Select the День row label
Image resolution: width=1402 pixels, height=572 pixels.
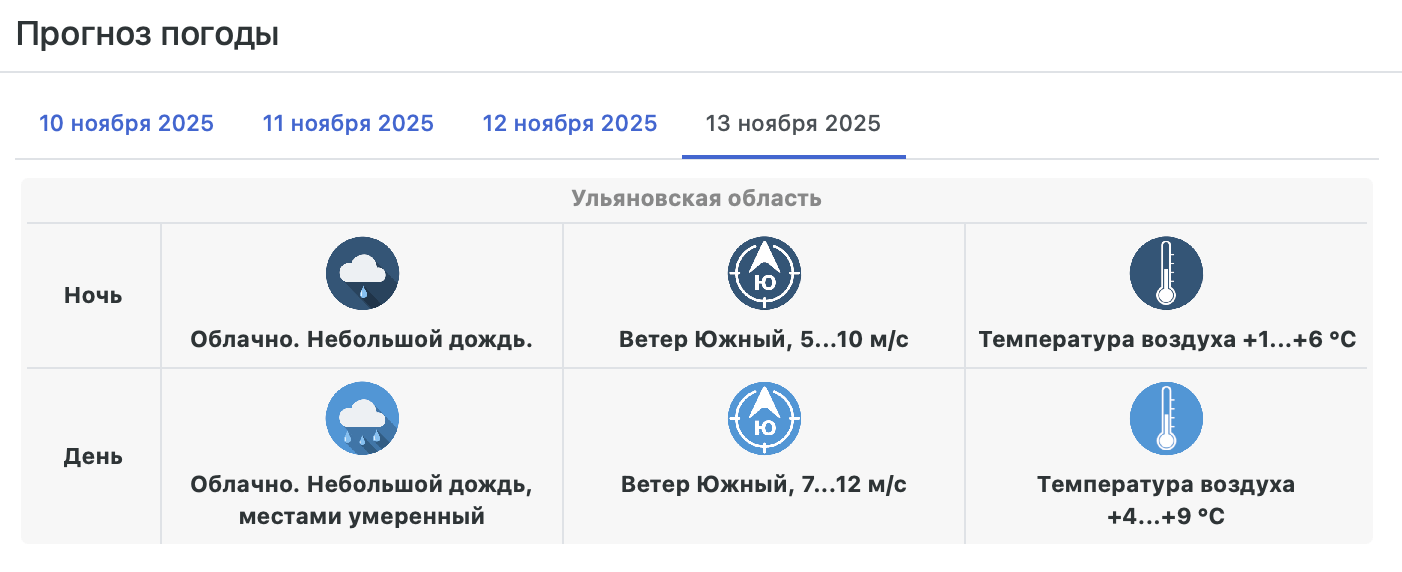(93, 457)
